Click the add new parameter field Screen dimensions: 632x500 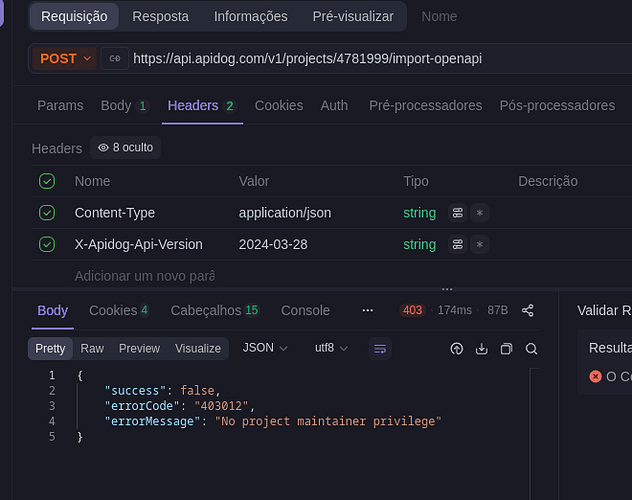[x=145, y=276]
